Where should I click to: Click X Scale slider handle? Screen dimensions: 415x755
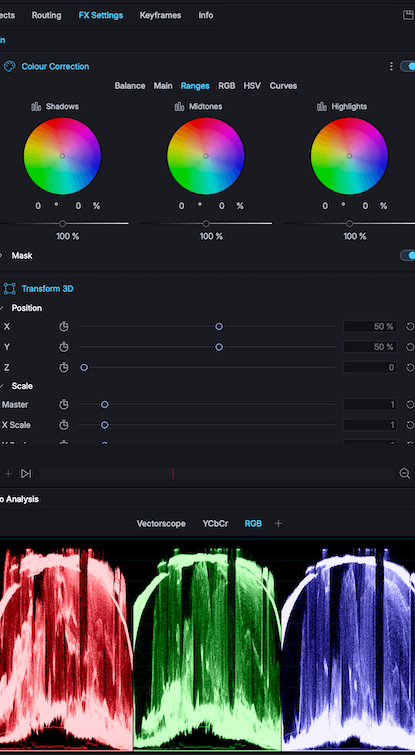(104, 425)
